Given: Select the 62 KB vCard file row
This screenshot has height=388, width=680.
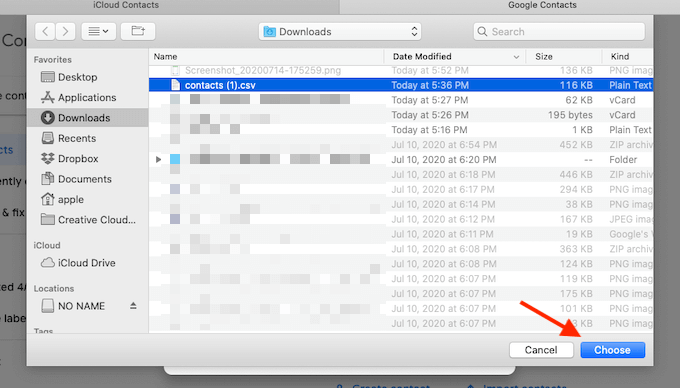Looking at the screenshot, I should (401, 100).
